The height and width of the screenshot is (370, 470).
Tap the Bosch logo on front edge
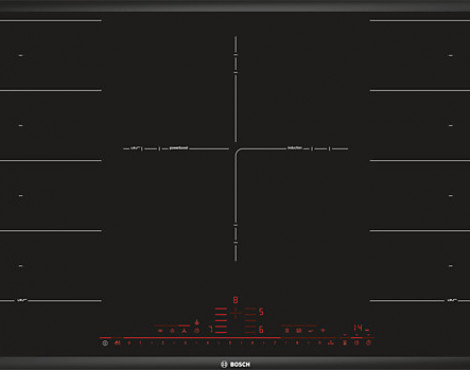[x=235, y=364]
